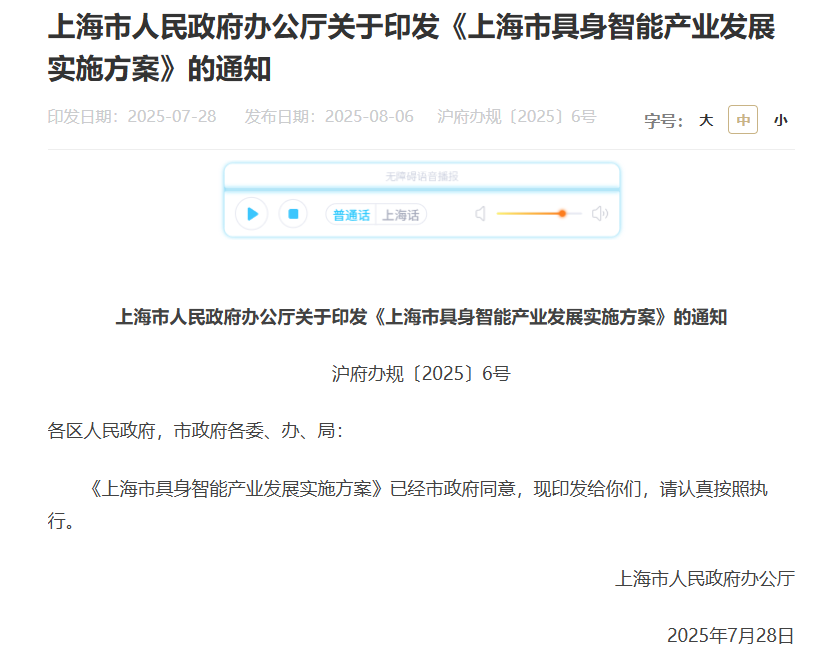Click the large page title heading

411,47
